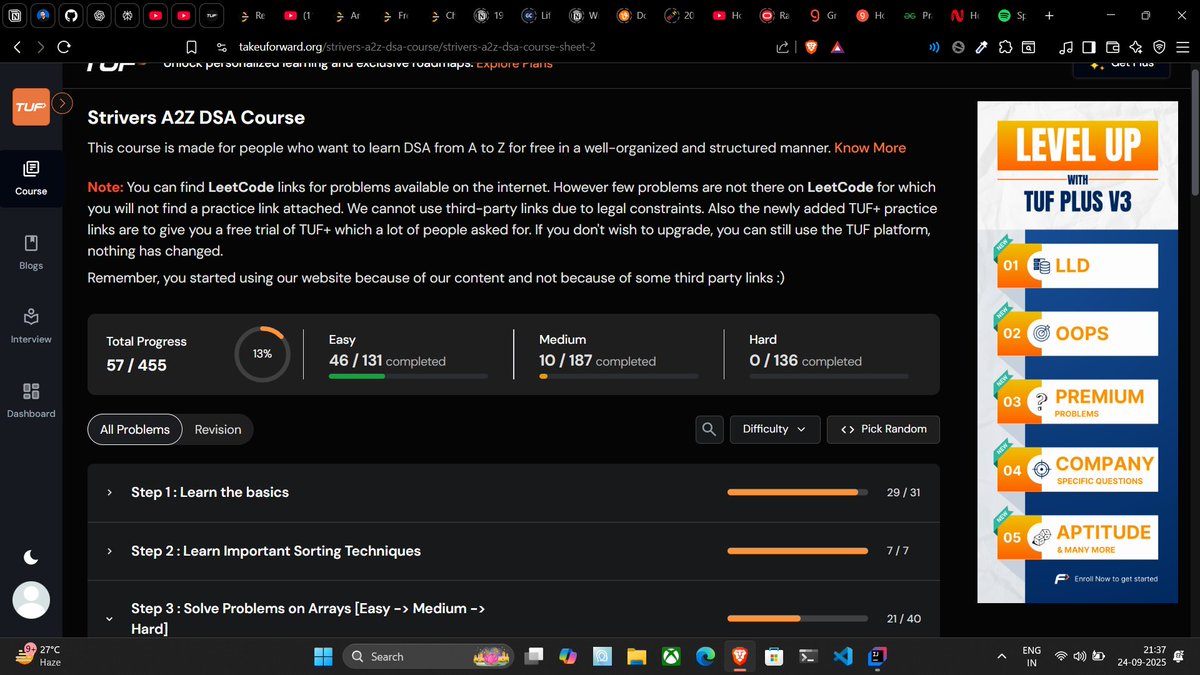The image size is (1200, 675).
Task: Switch to the Netflix tab
Action: [x=964, y=16]
